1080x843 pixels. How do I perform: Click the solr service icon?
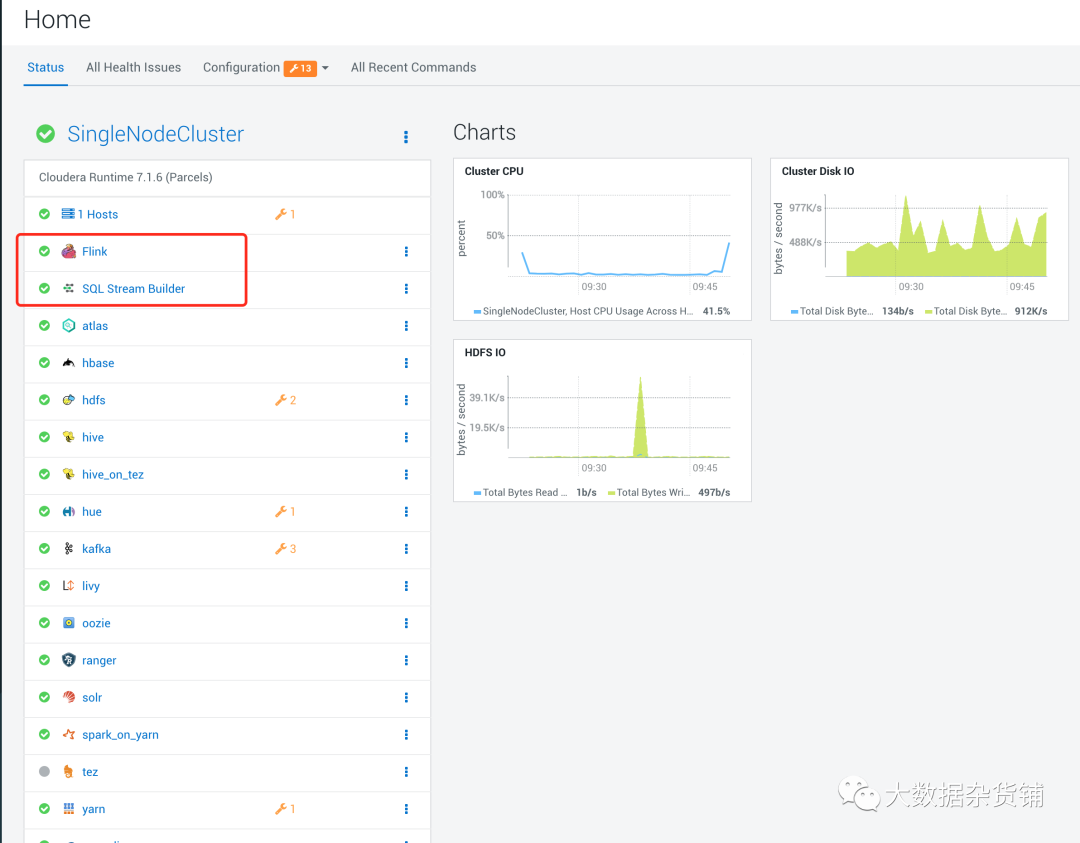coord(69,698)
